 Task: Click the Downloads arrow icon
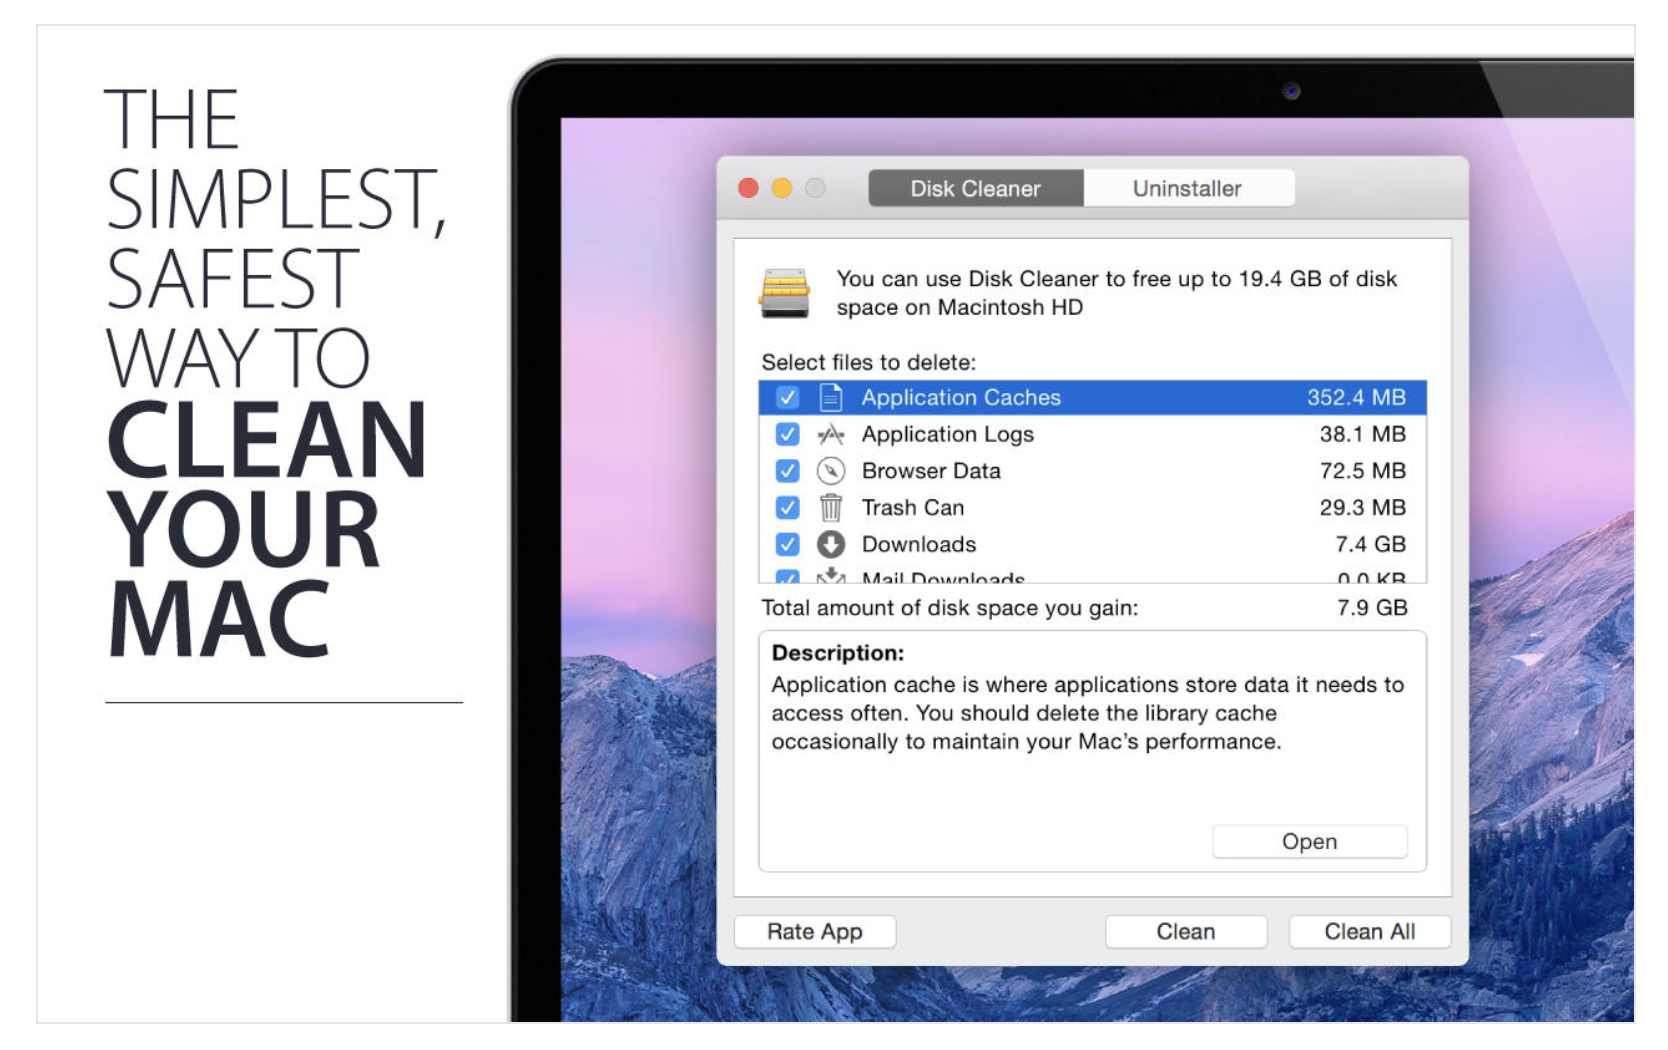pyautogui.click(x=830, y=545)
